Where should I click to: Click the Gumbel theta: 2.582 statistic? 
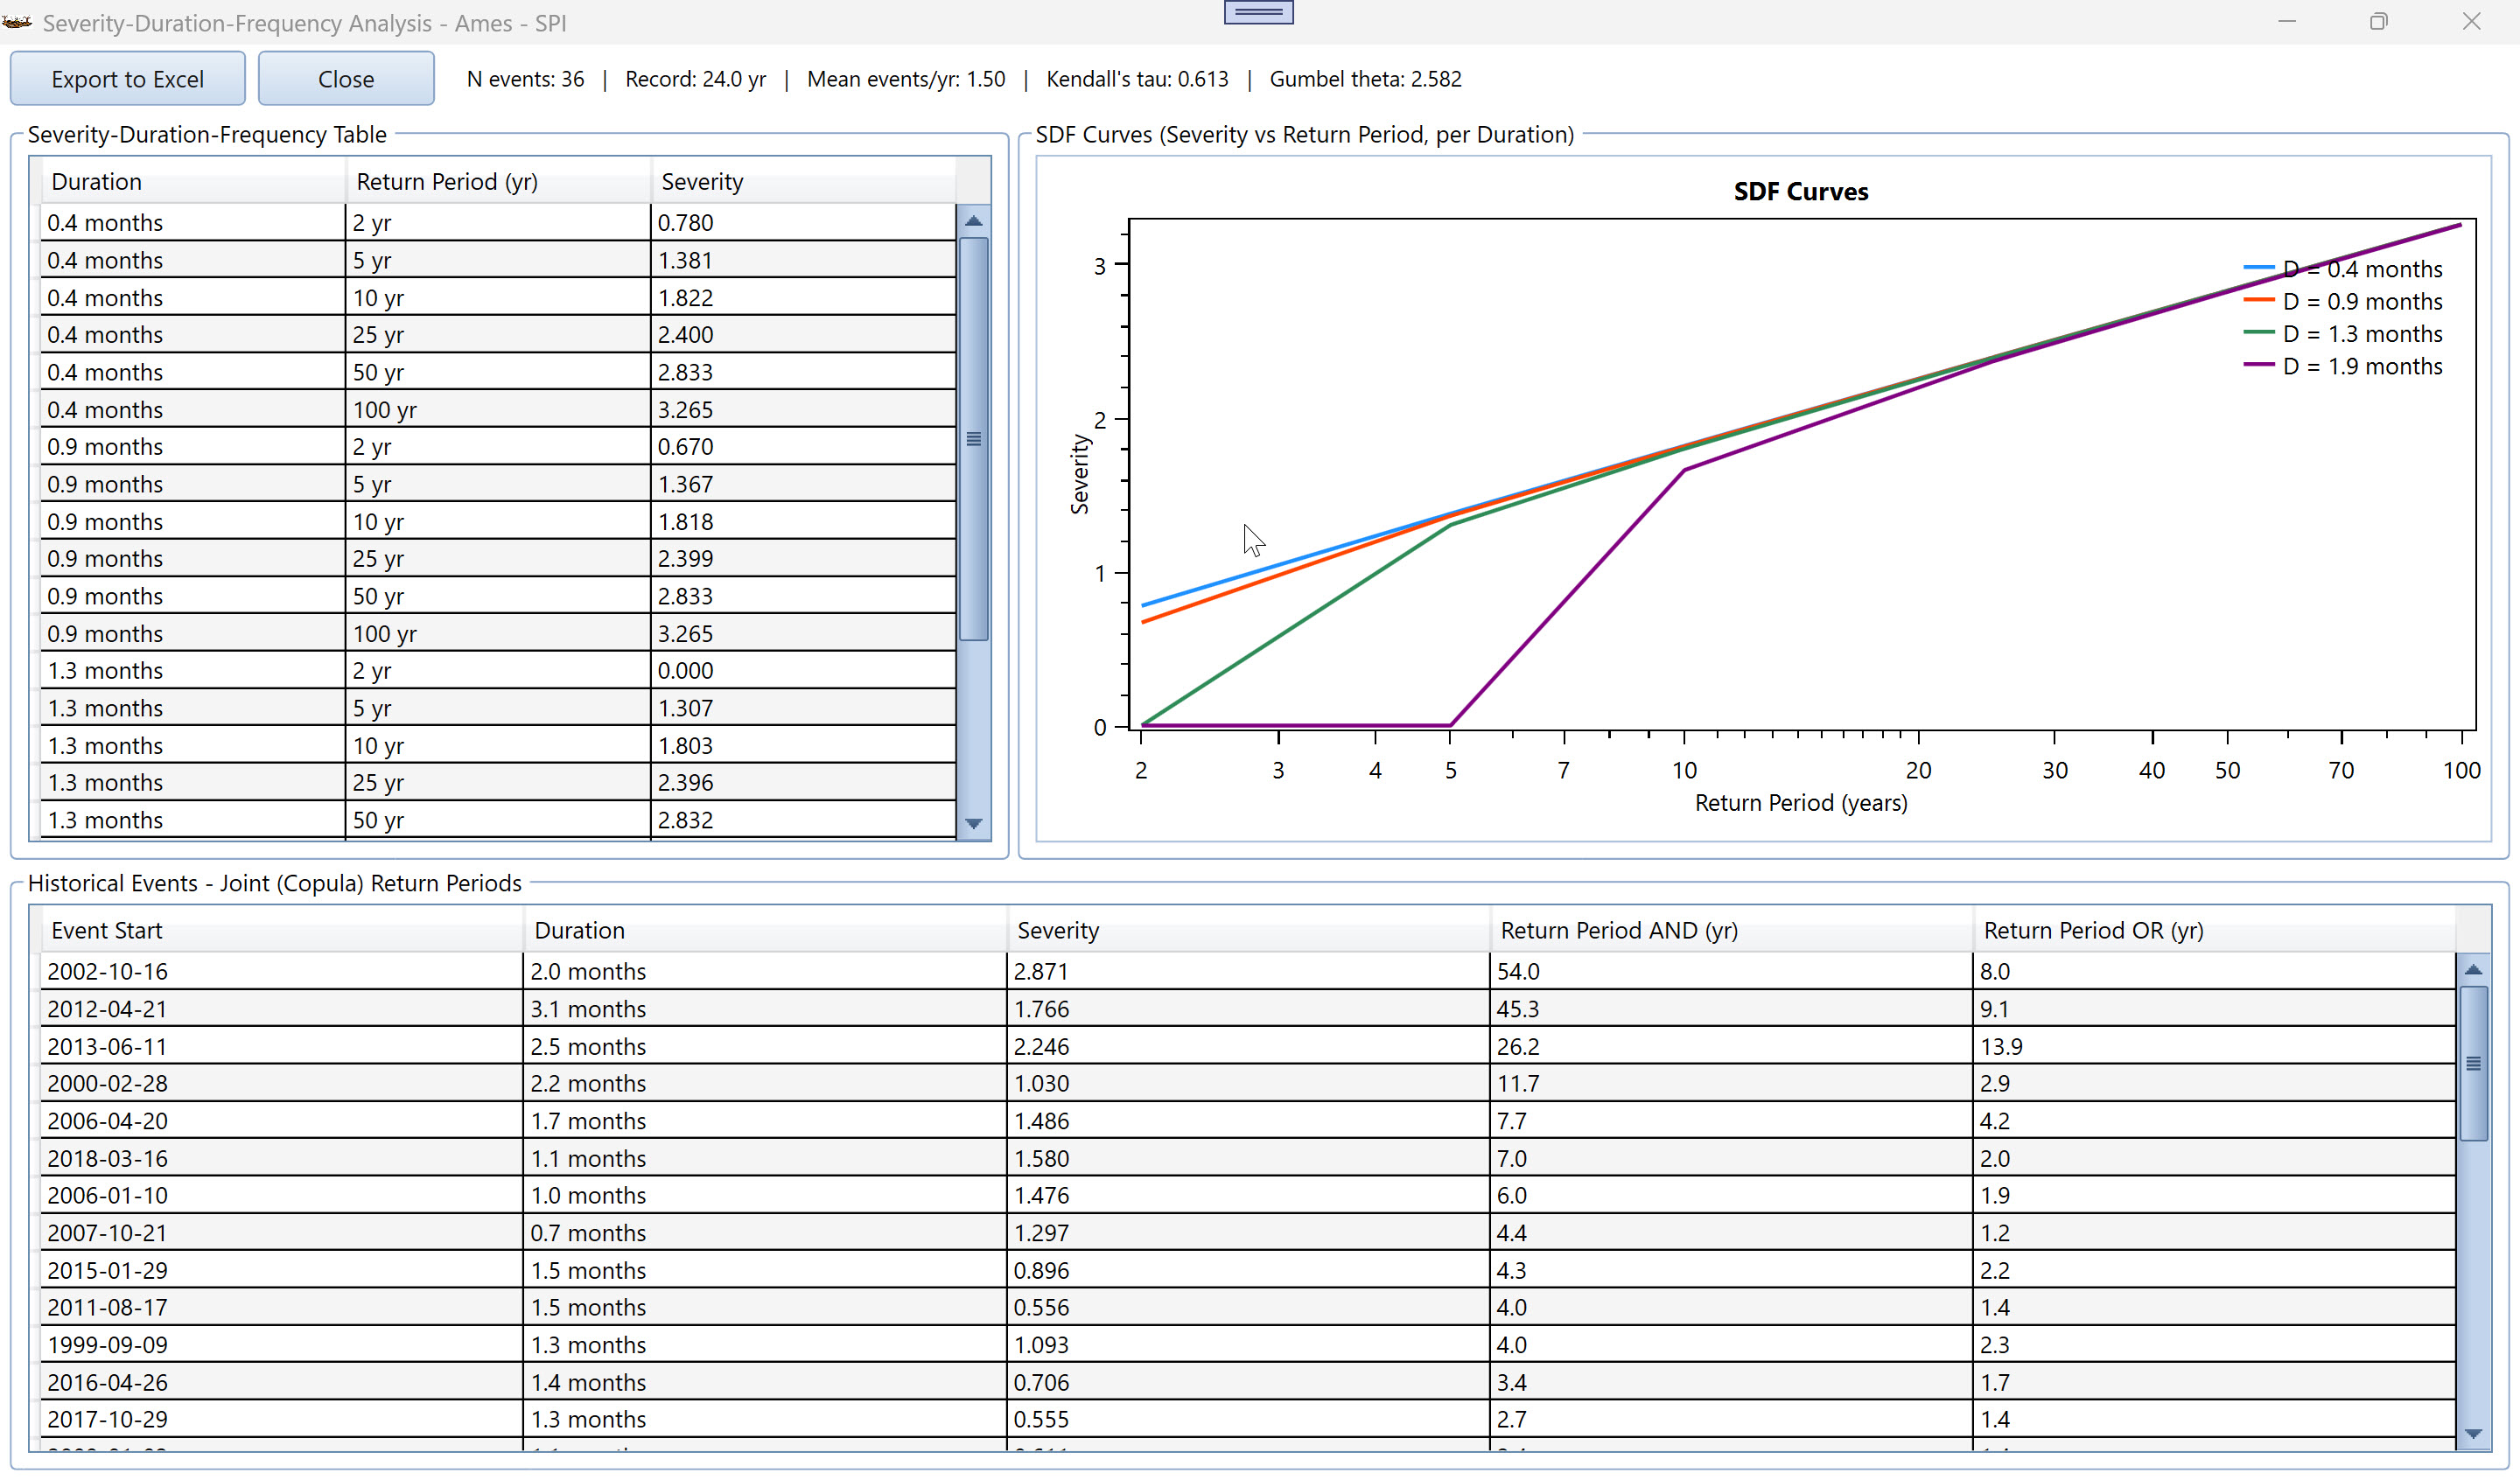(x=1365, y=79)
